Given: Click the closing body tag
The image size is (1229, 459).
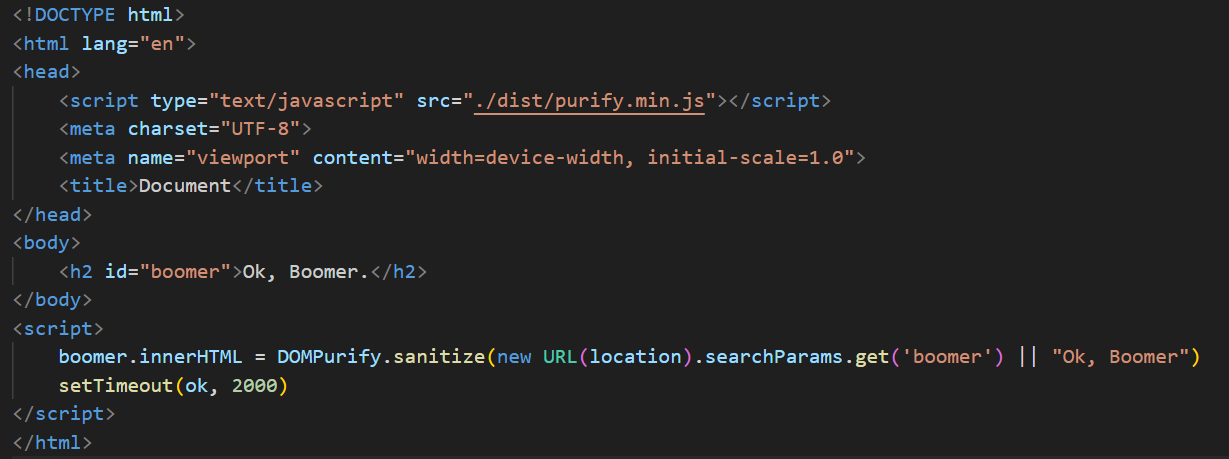Looking at the screenshot, I should click(53, 300).
